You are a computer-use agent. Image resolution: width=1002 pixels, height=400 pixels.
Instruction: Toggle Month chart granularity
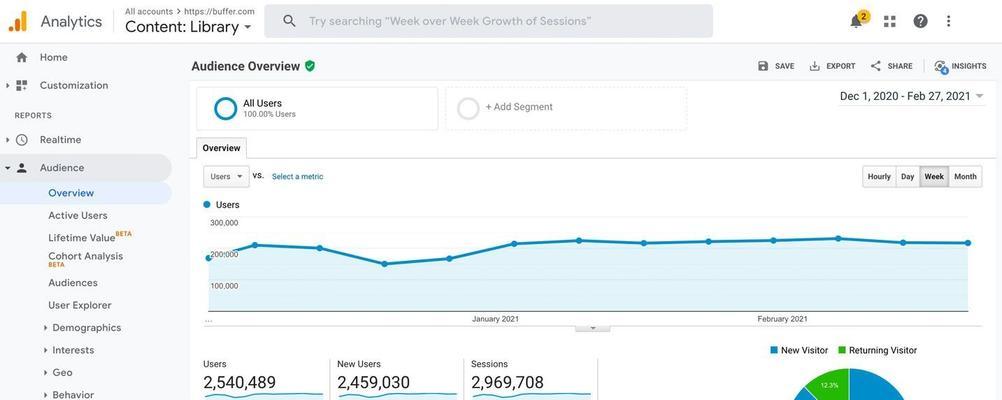[965, 177]
